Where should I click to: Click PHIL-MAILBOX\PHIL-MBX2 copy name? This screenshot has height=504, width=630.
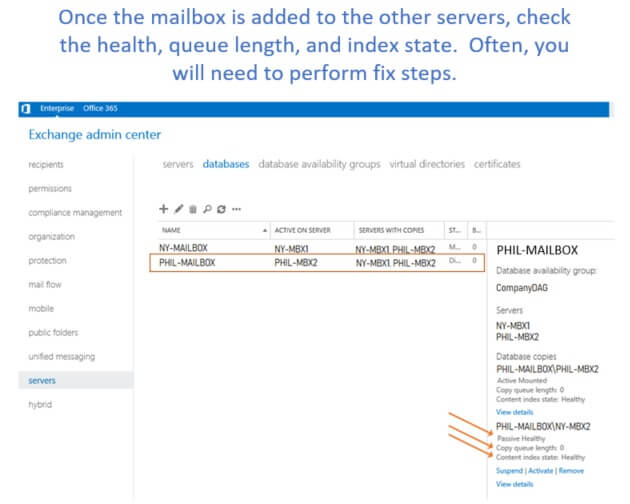tap(547, 369)
